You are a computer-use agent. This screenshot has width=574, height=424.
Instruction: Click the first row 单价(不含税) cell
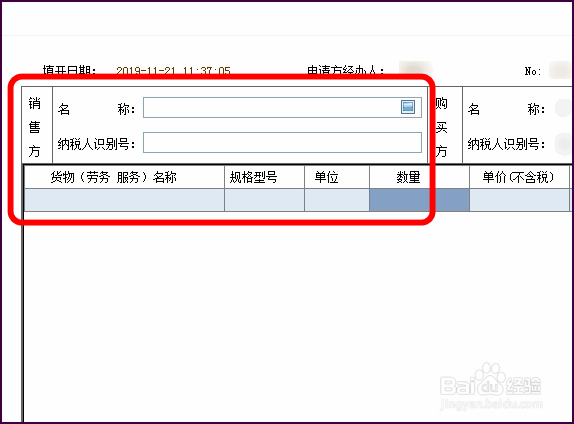coord(519,200)
